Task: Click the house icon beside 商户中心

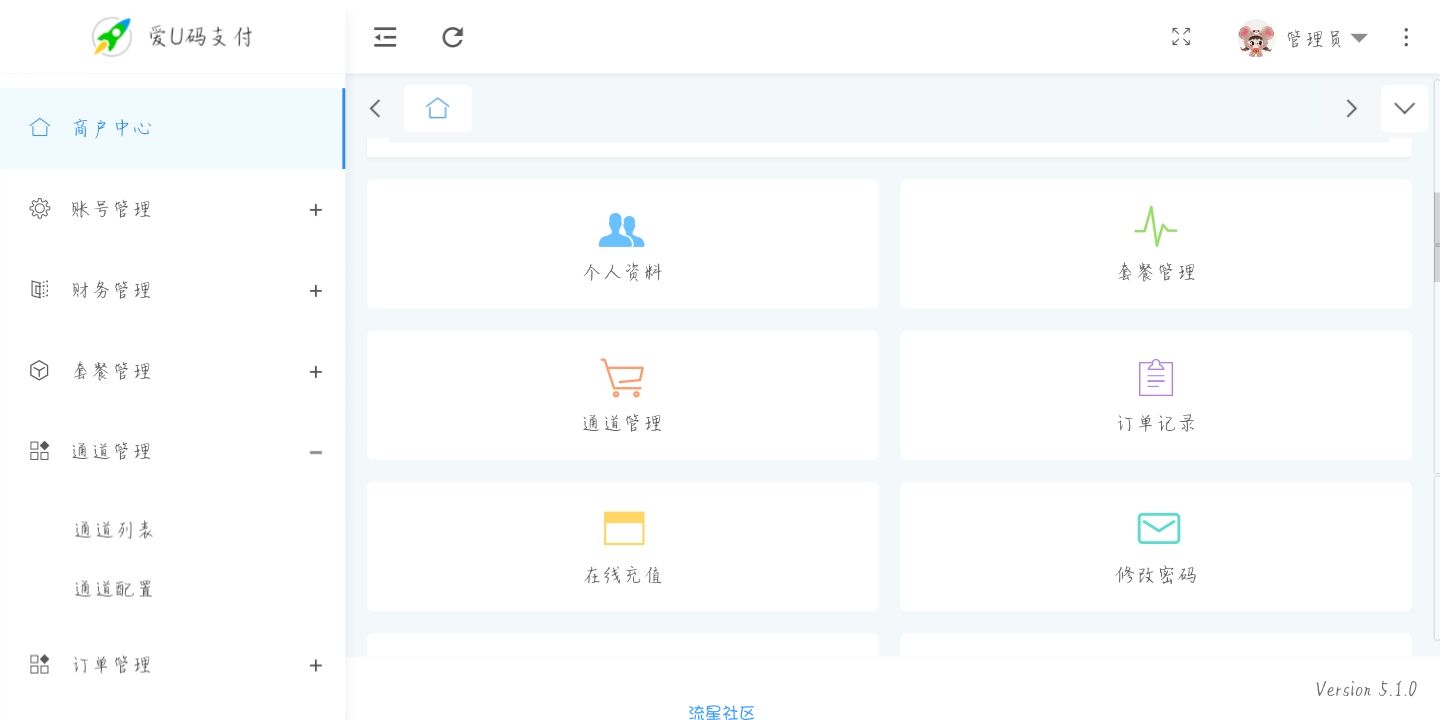Action: point(40,127)
